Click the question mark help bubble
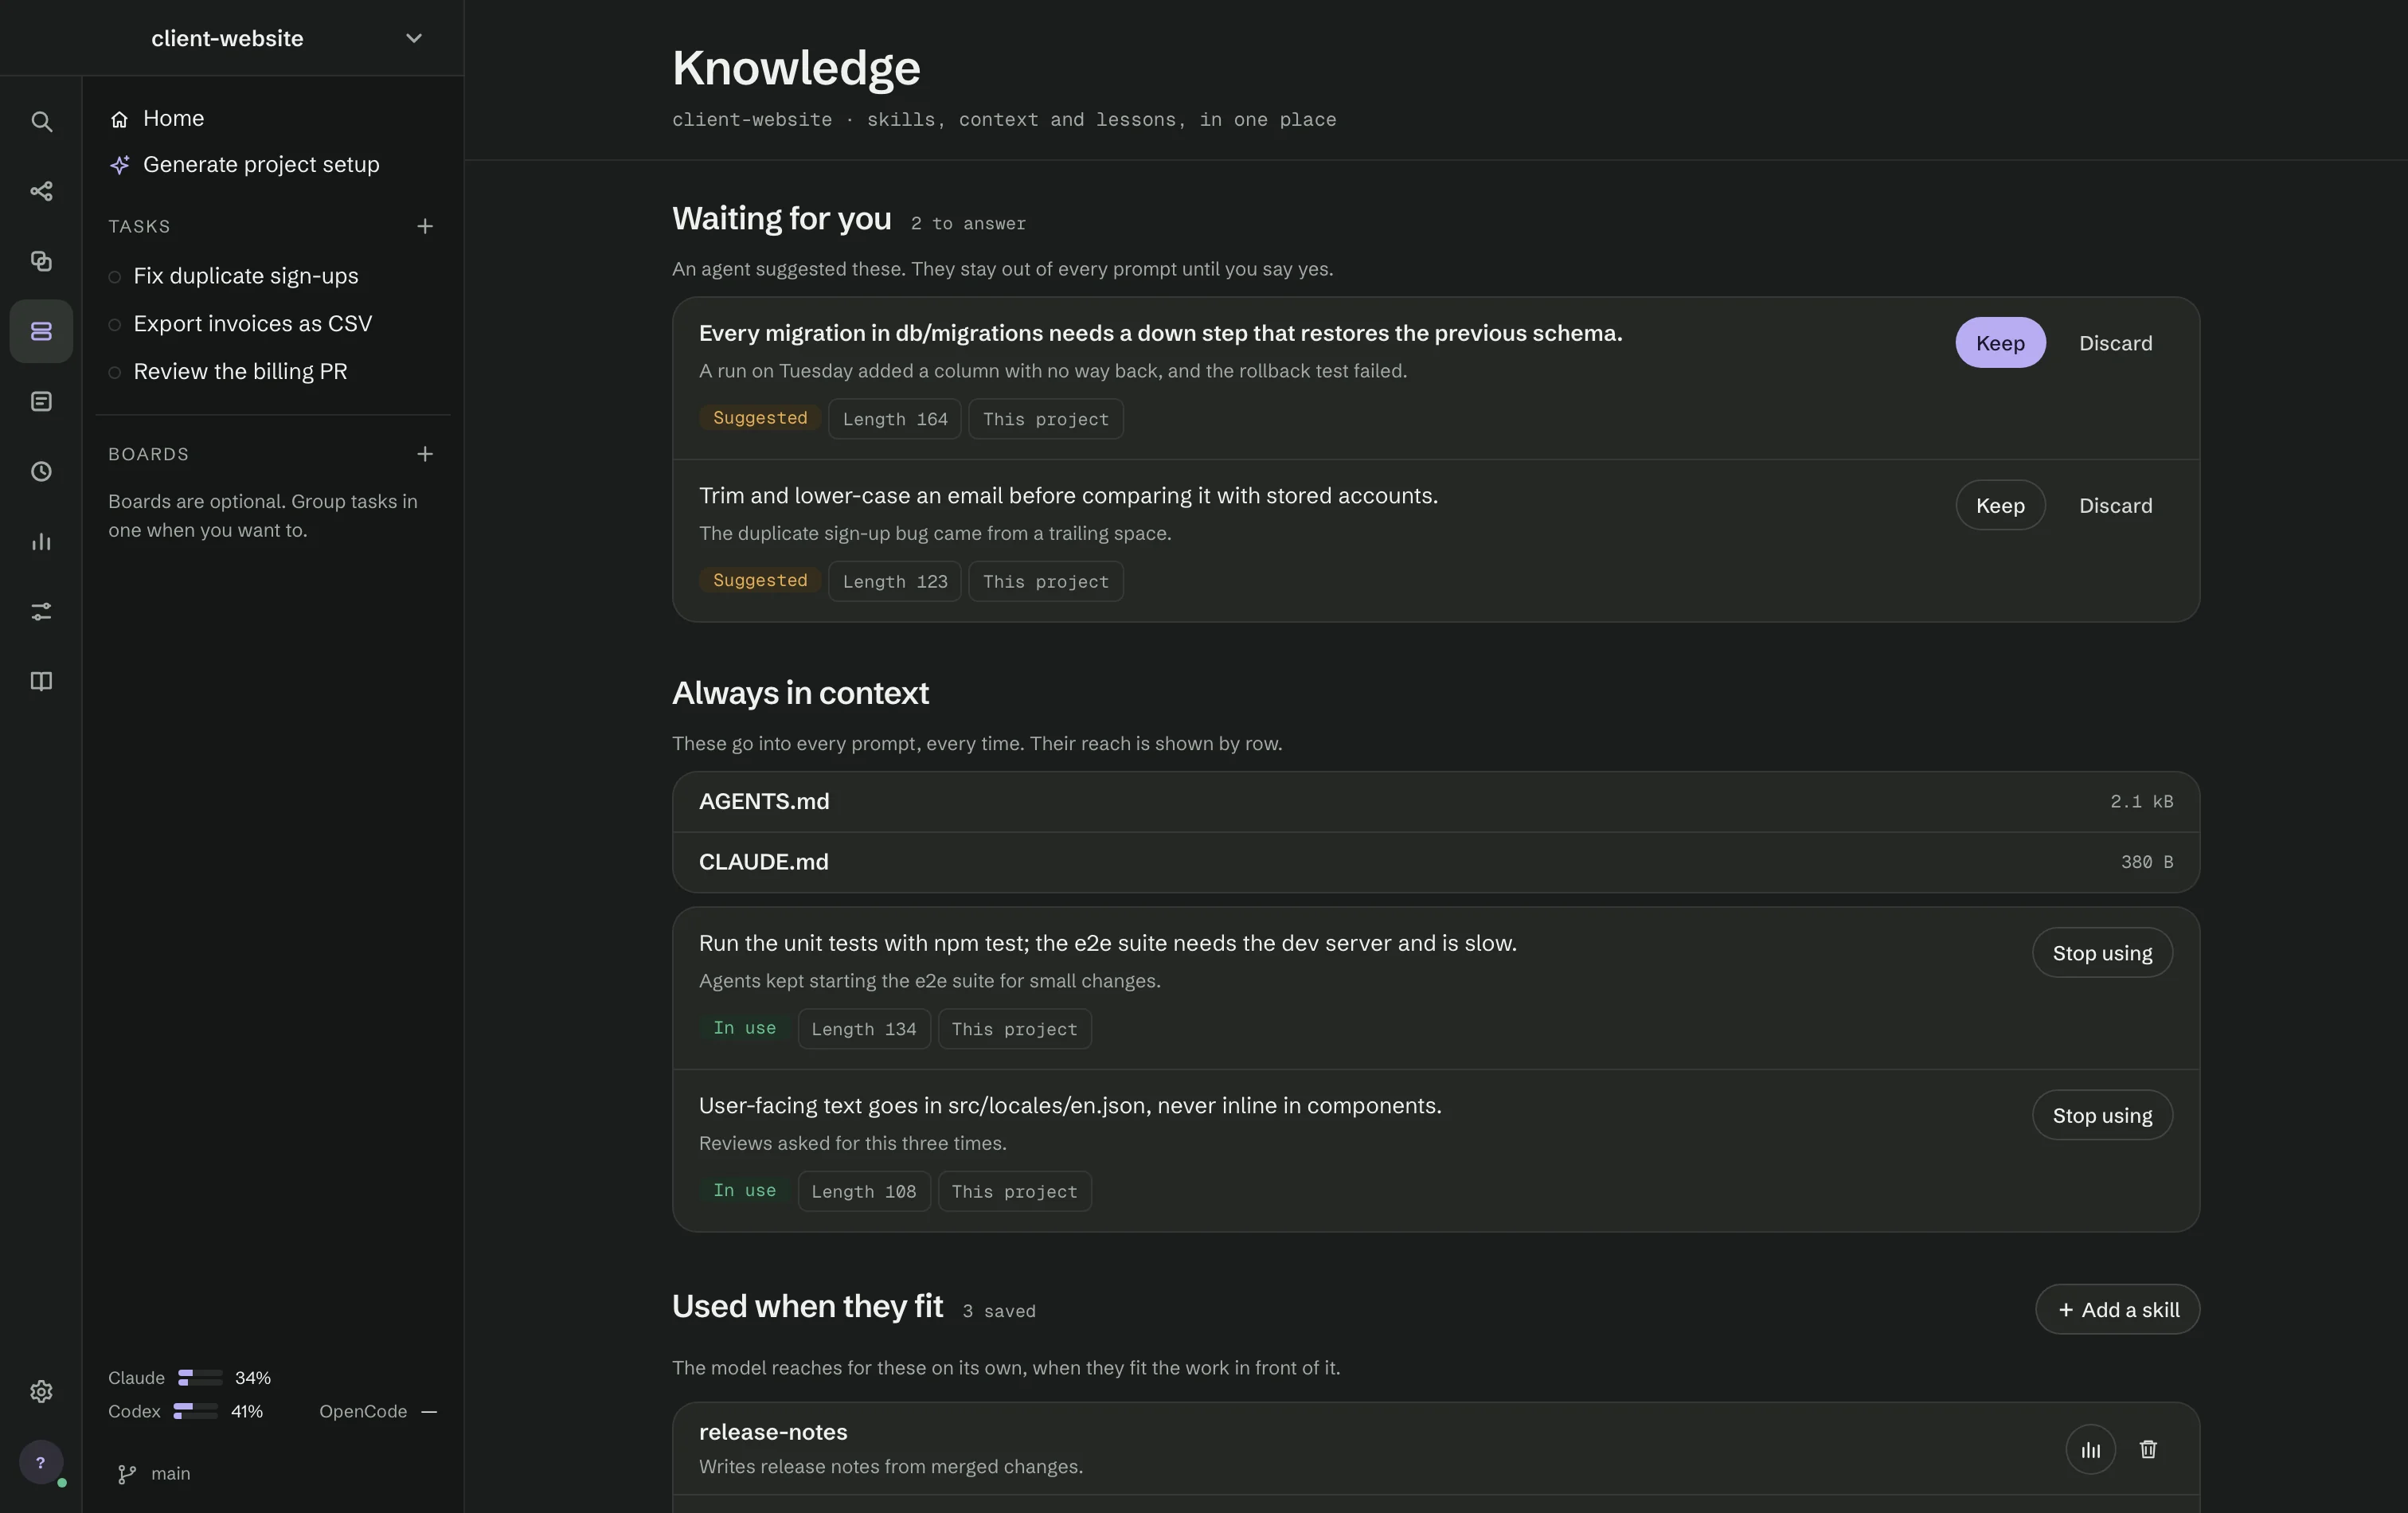This screenshot has width=2408, height=1513. pos(41,1462)
